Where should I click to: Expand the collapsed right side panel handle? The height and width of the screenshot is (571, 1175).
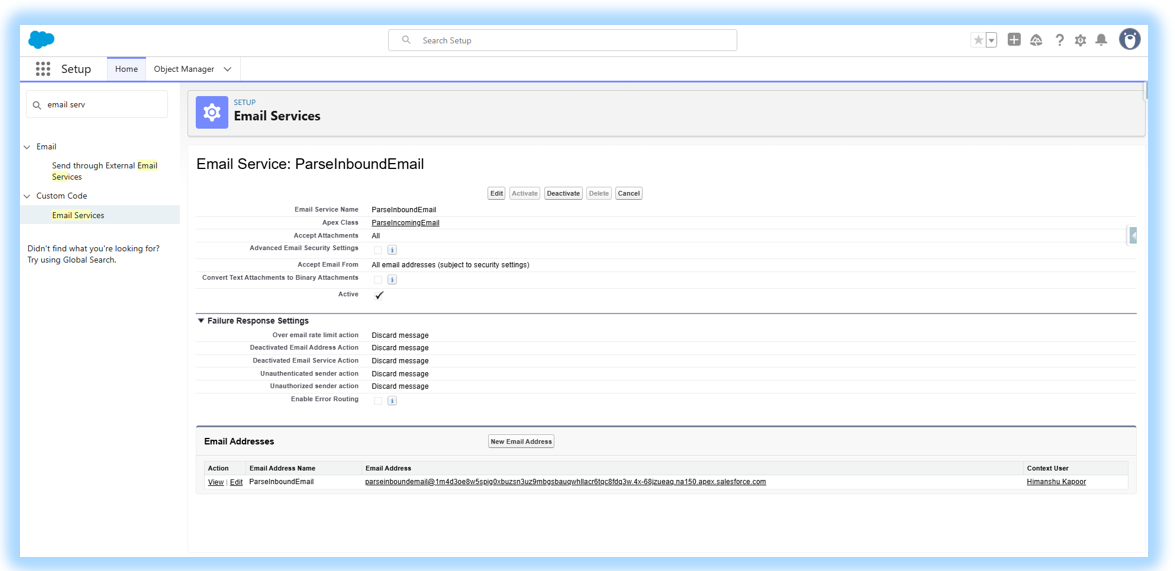pos(1133,235)
